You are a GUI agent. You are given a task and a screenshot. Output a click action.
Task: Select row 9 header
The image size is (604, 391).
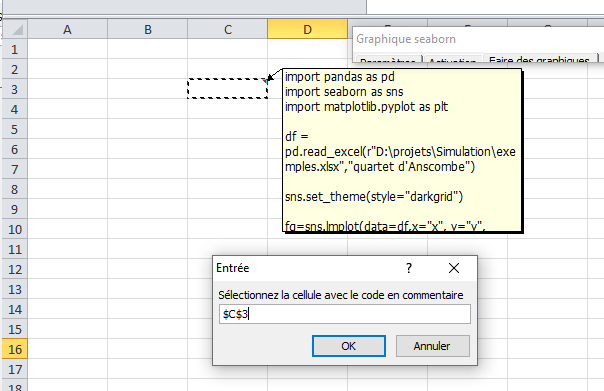tap(15, 210)
